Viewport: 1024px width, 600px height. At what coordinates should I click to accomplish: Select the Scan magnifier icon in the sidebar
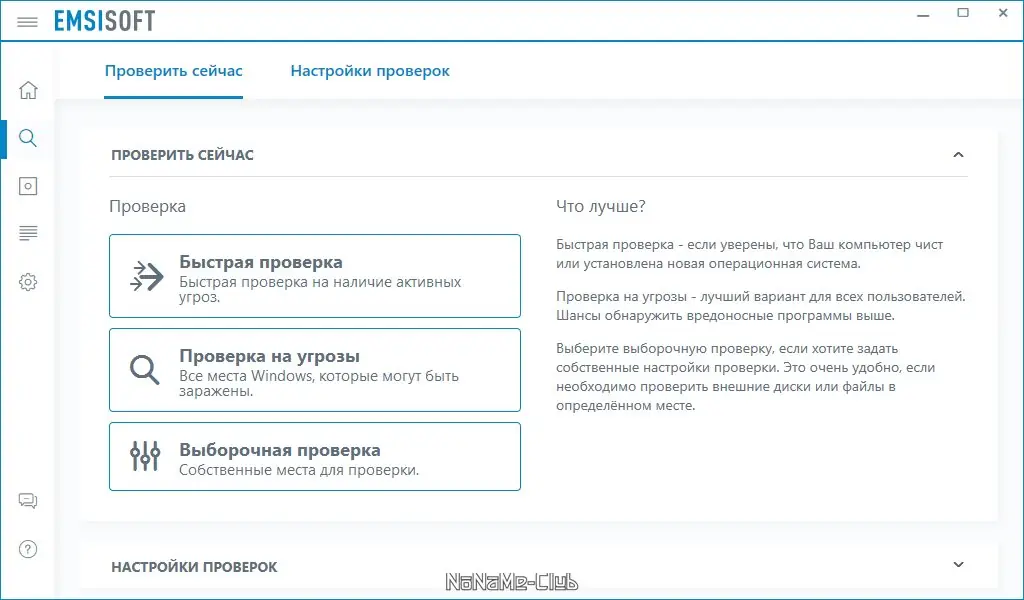(x=27, y=138)
